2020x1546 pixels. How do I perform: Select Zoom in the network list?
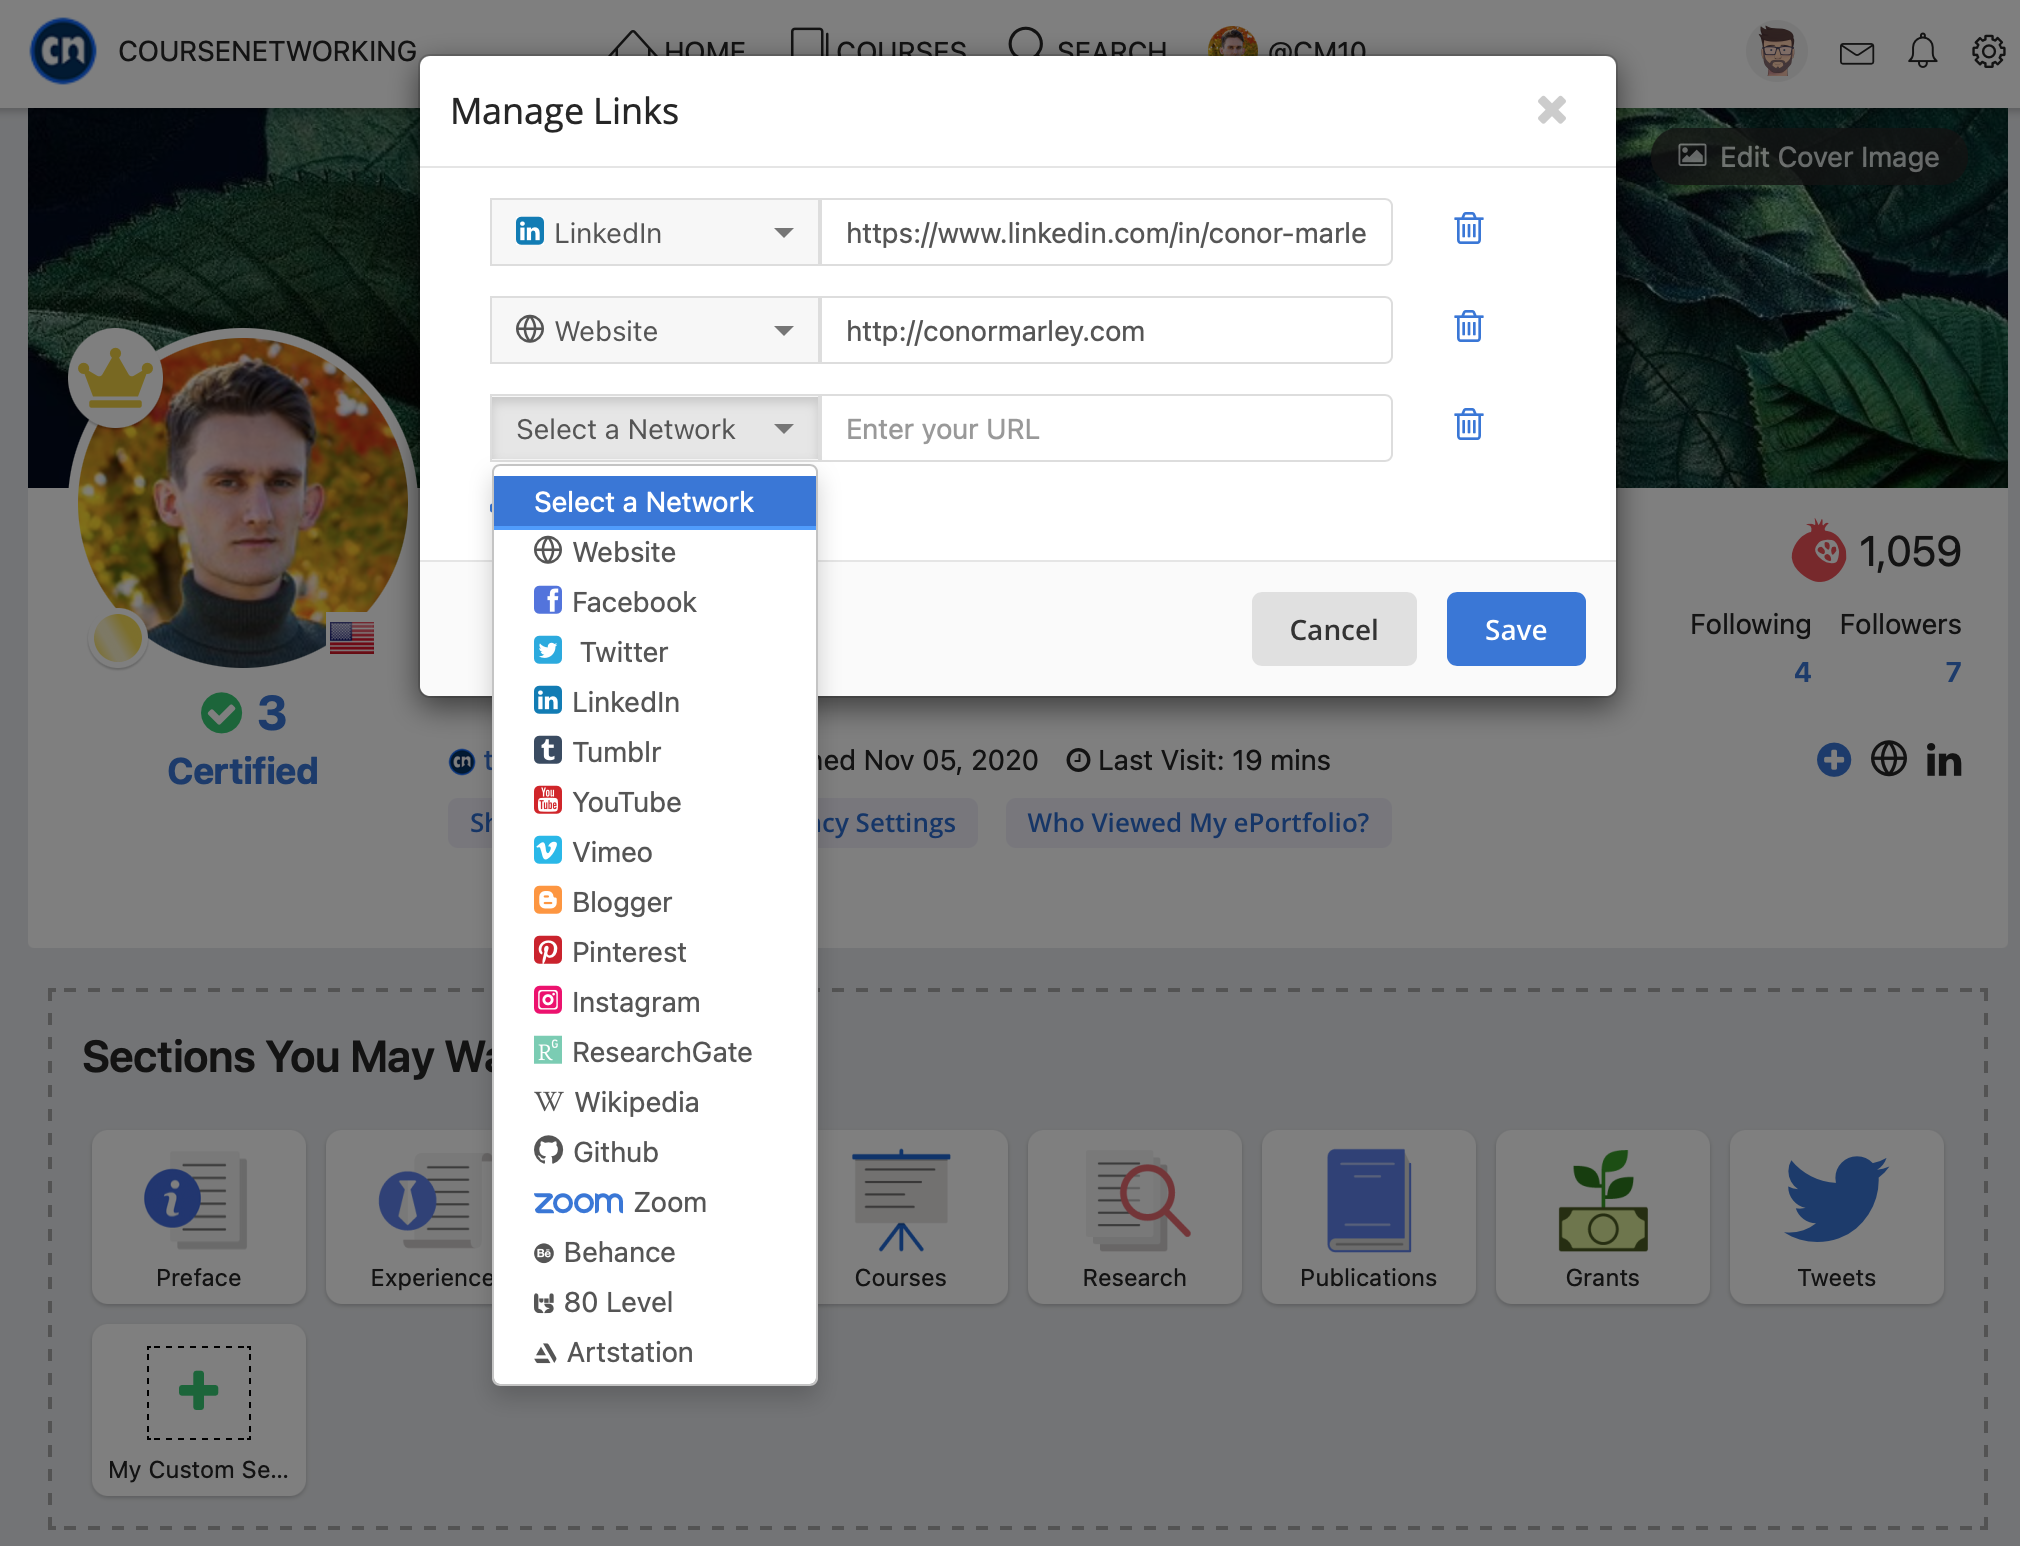coord(655,1202)
